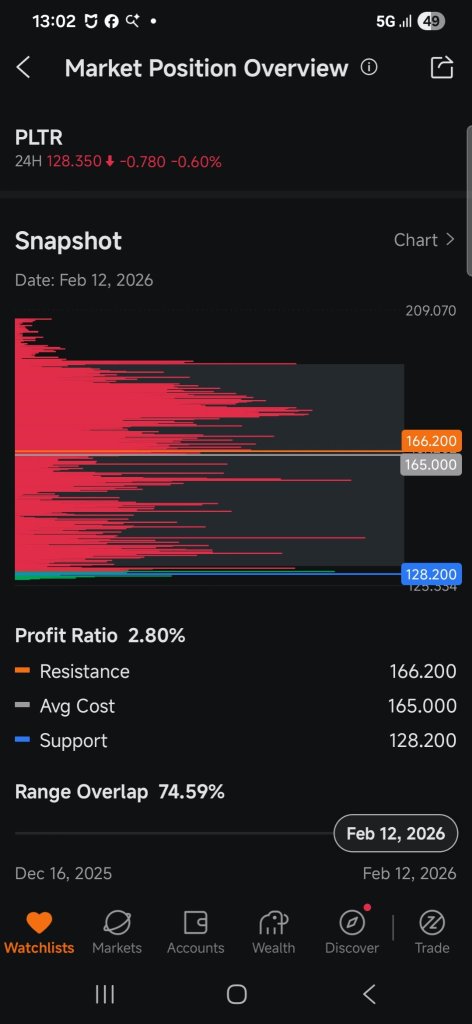This screenshot has height=1024, width=472.
Task: Select the Feb 12, 2026 slider handle
Action: (396, 833)
